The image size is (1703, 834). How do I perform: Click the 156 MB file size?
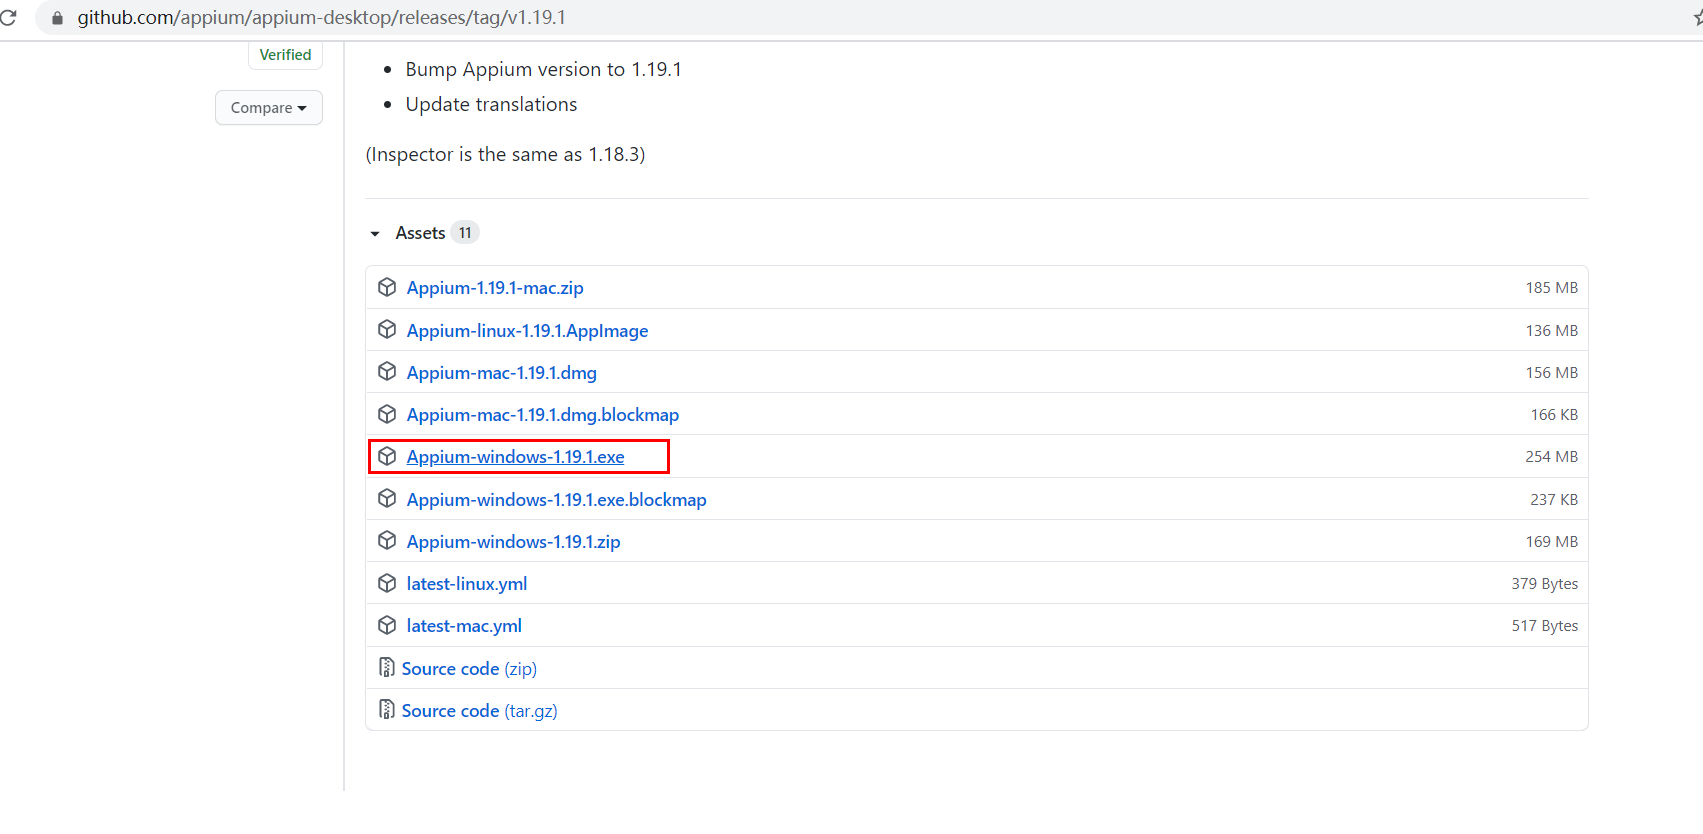(x=1551, y=373)
